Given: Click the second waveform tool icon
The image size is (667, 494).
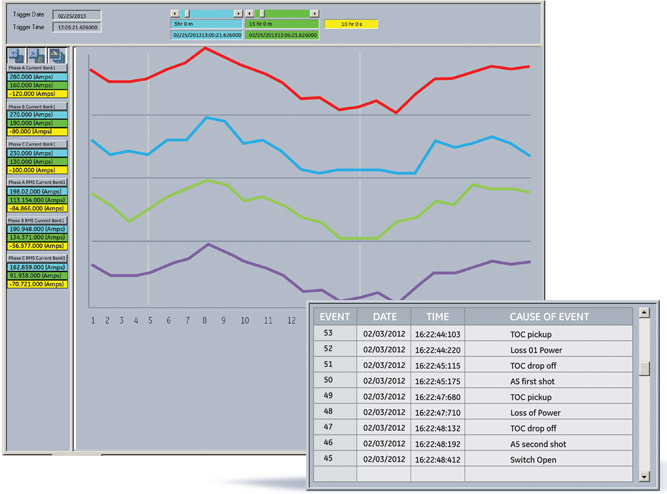Looking at the screenshot, I should pyautogui.click(x=36, y=56).
